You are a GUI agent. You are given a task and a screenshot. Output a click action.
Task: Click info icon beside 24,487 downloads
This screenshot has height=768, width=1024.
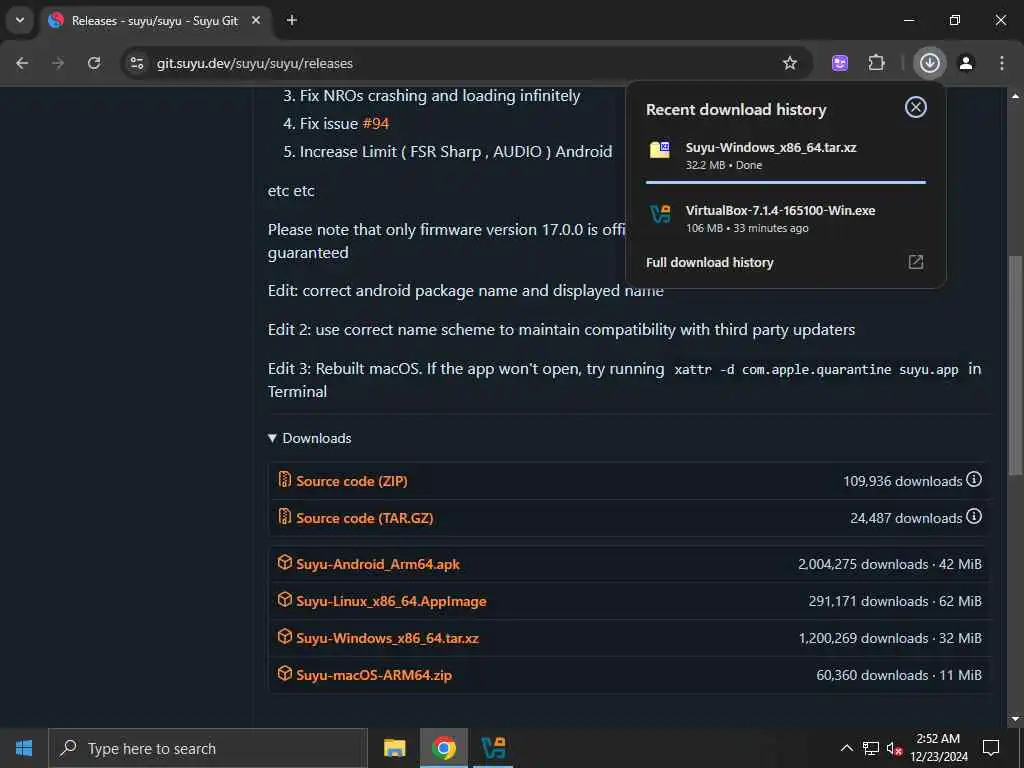pyautogui.click(x=974, y=517)
